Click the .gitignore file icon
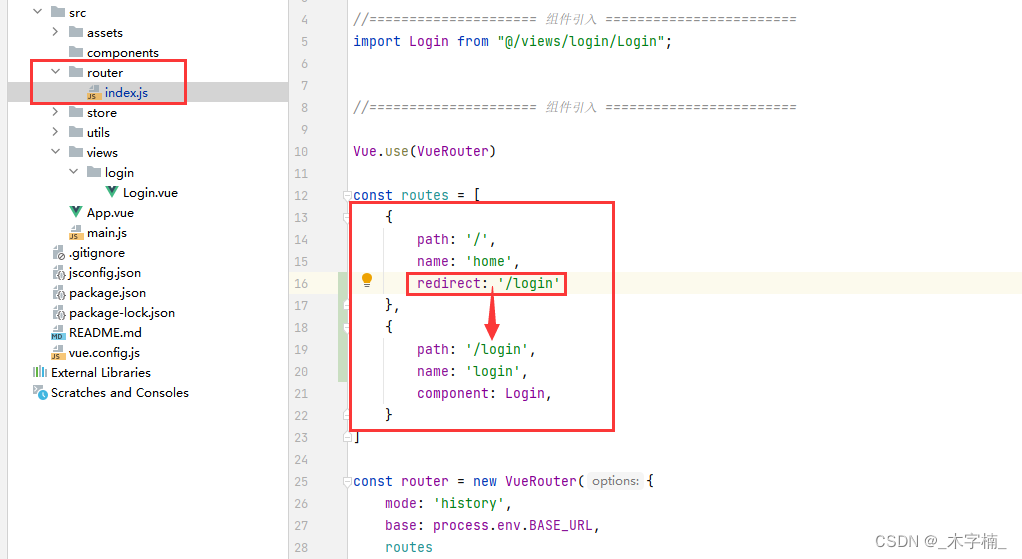1022x559 pixels. (x=59, y=252)
